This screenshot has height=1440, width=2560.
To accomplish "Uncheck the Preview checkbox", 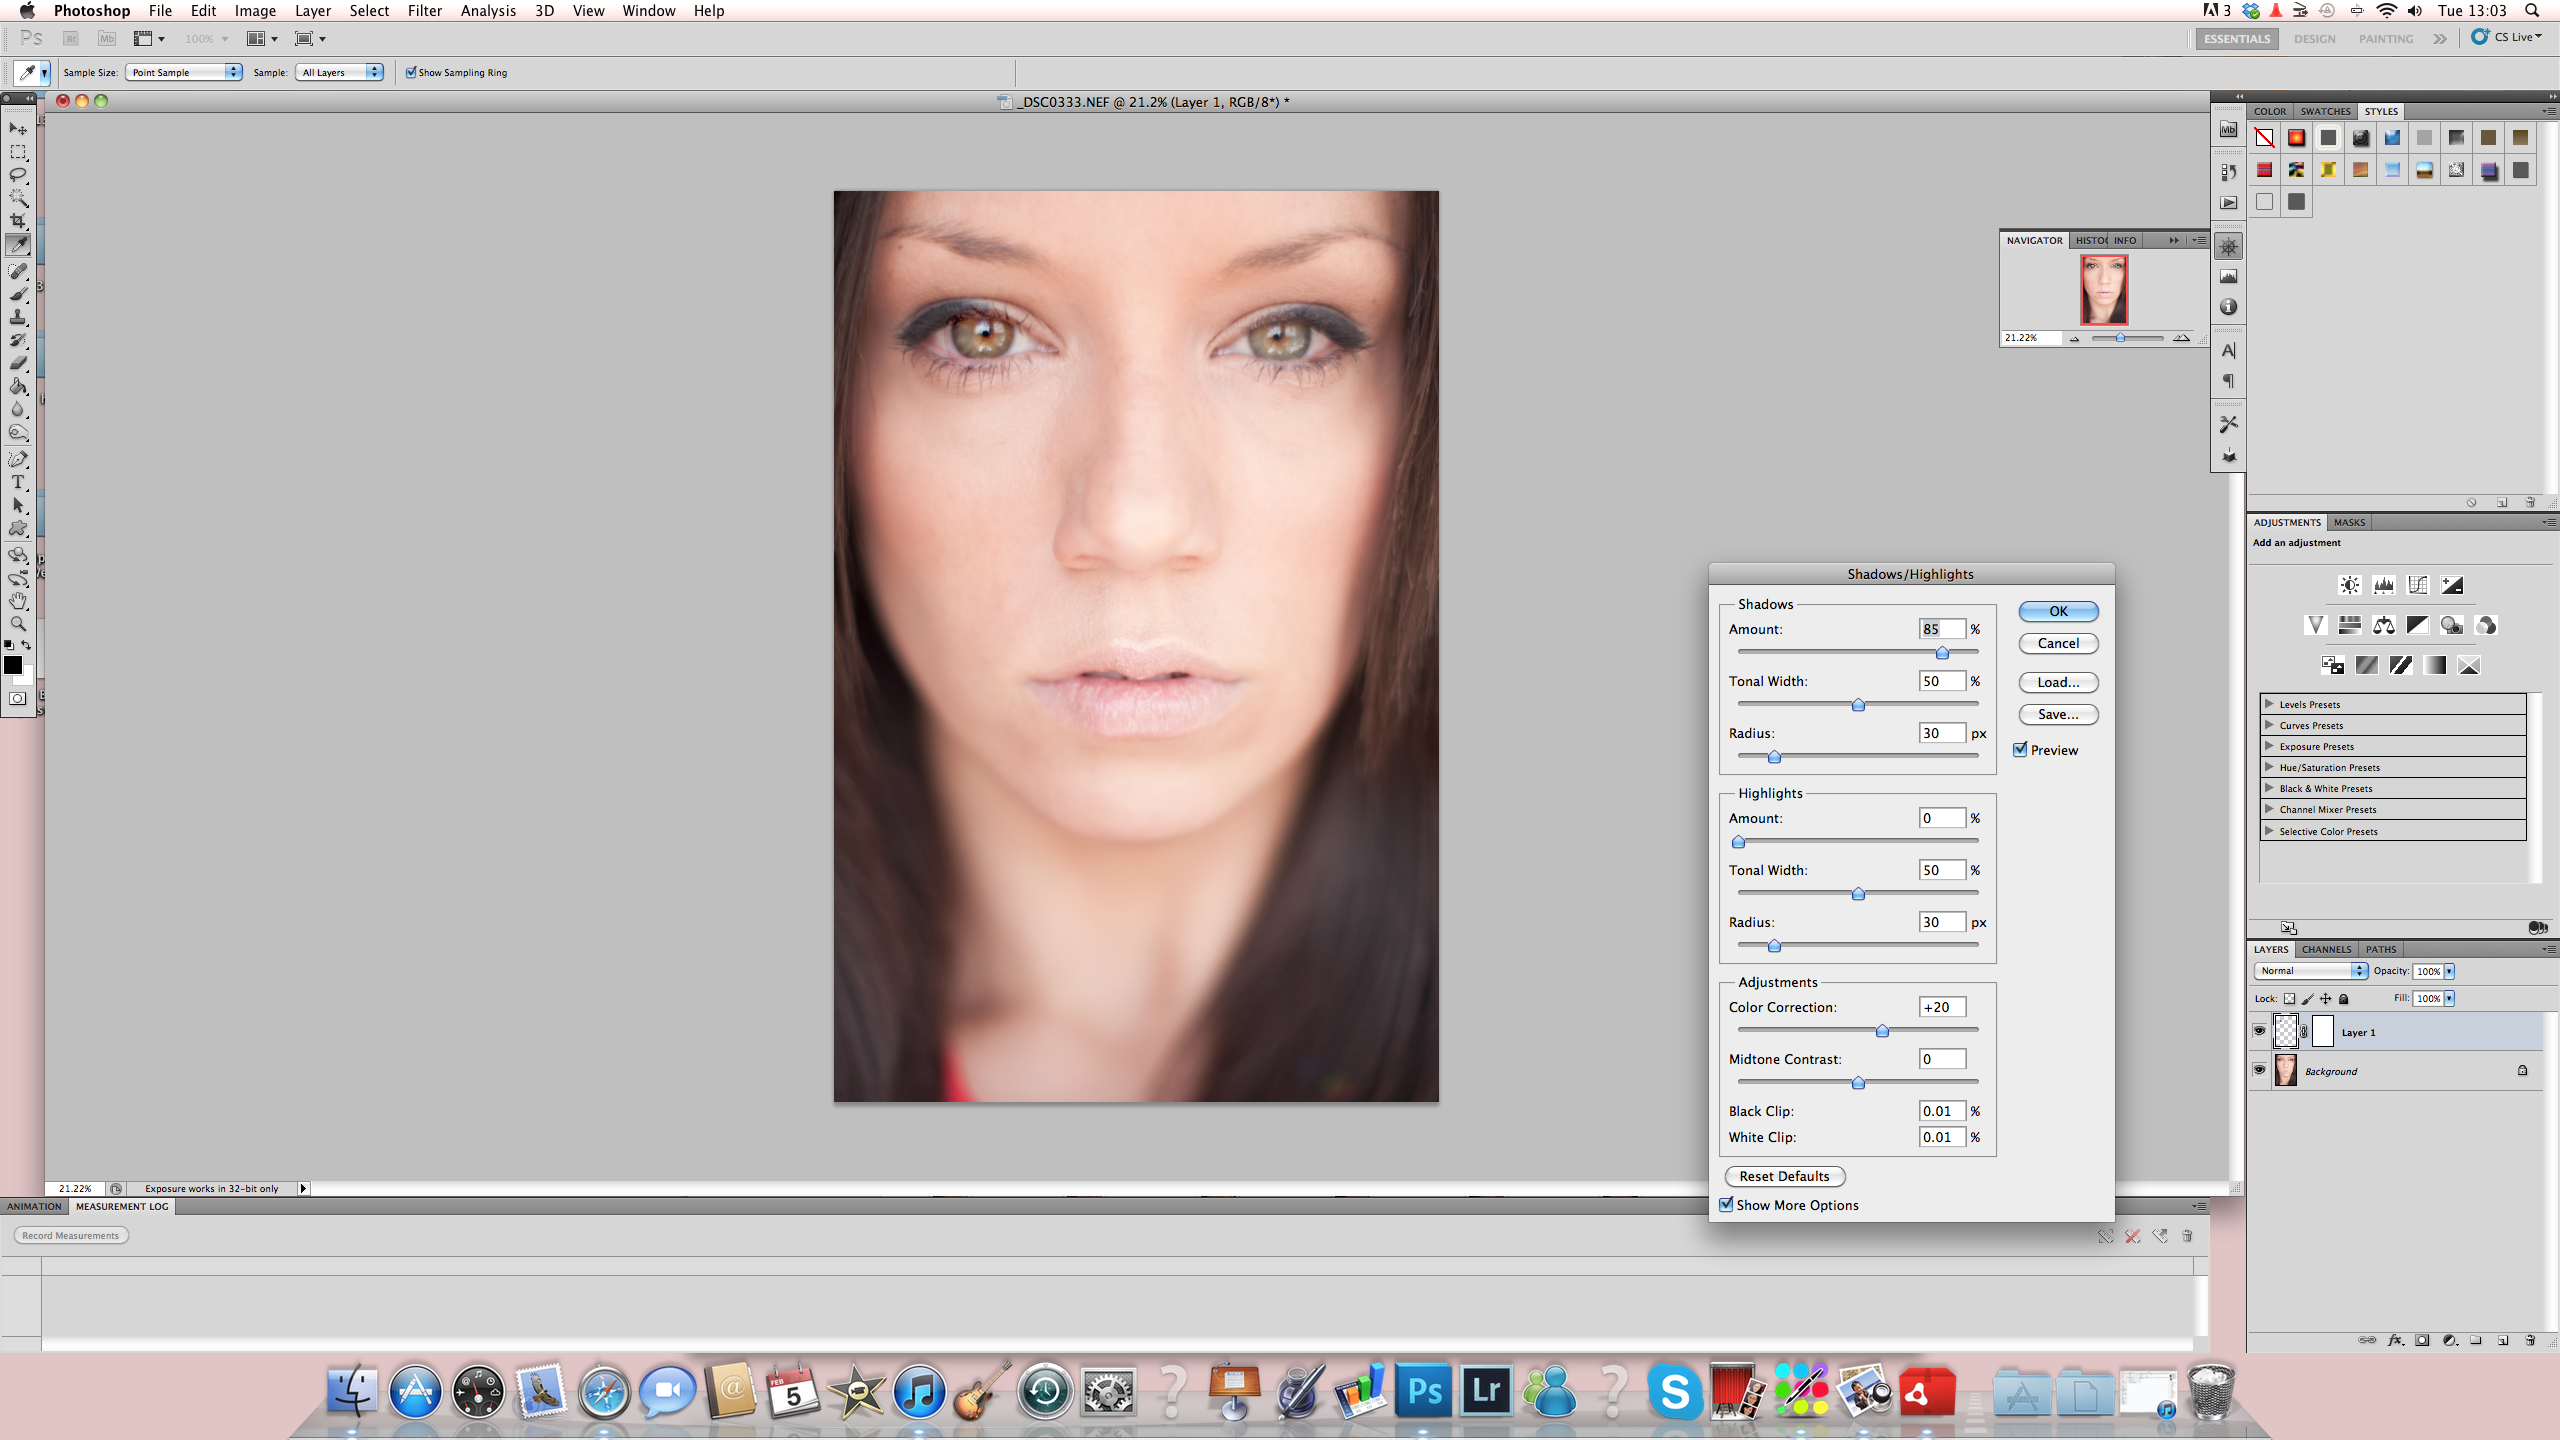I will click(x=2020, y=750).
